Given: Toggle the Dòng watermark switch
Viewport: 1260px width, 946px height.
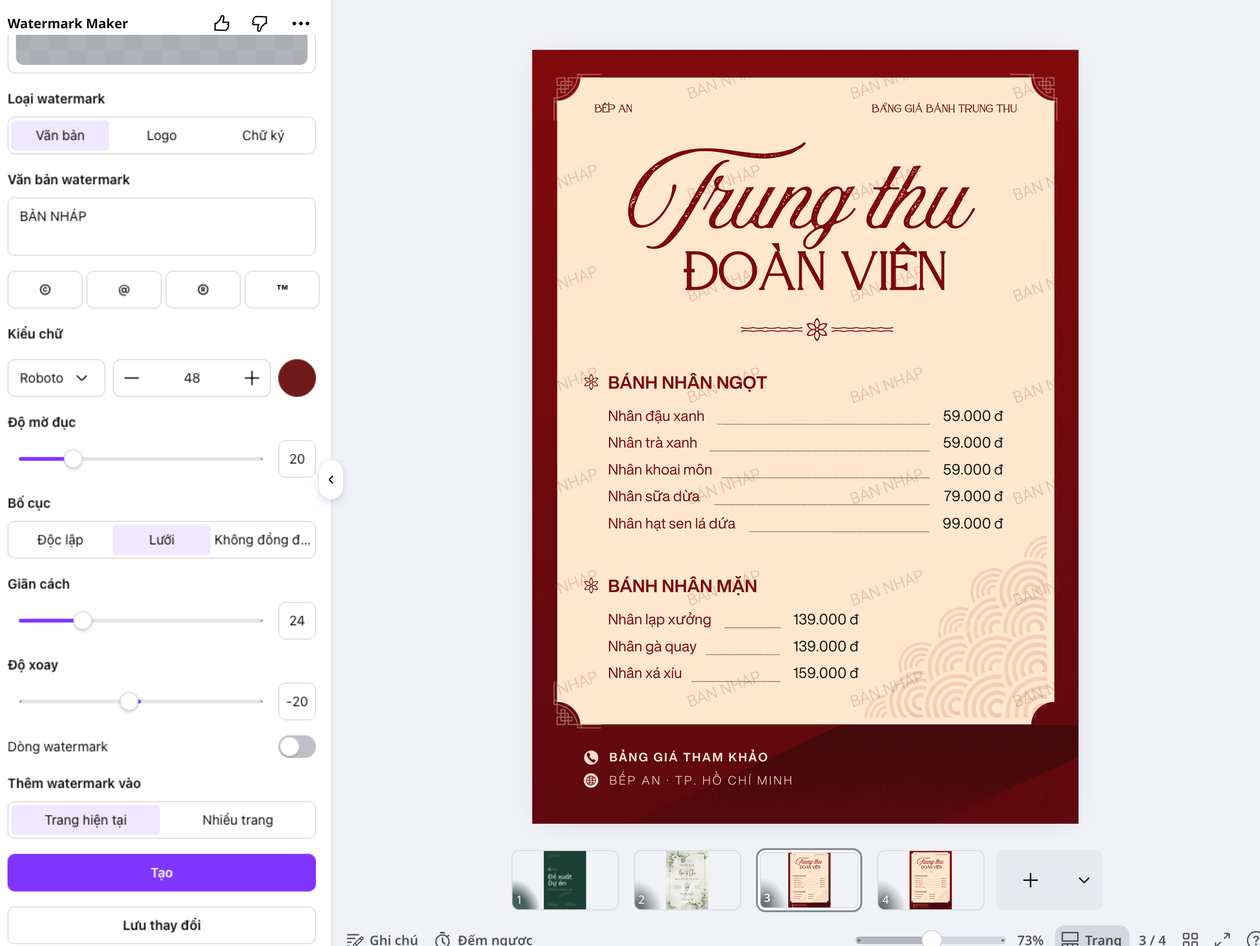Looking at the screenshot, I should point(297,747).
